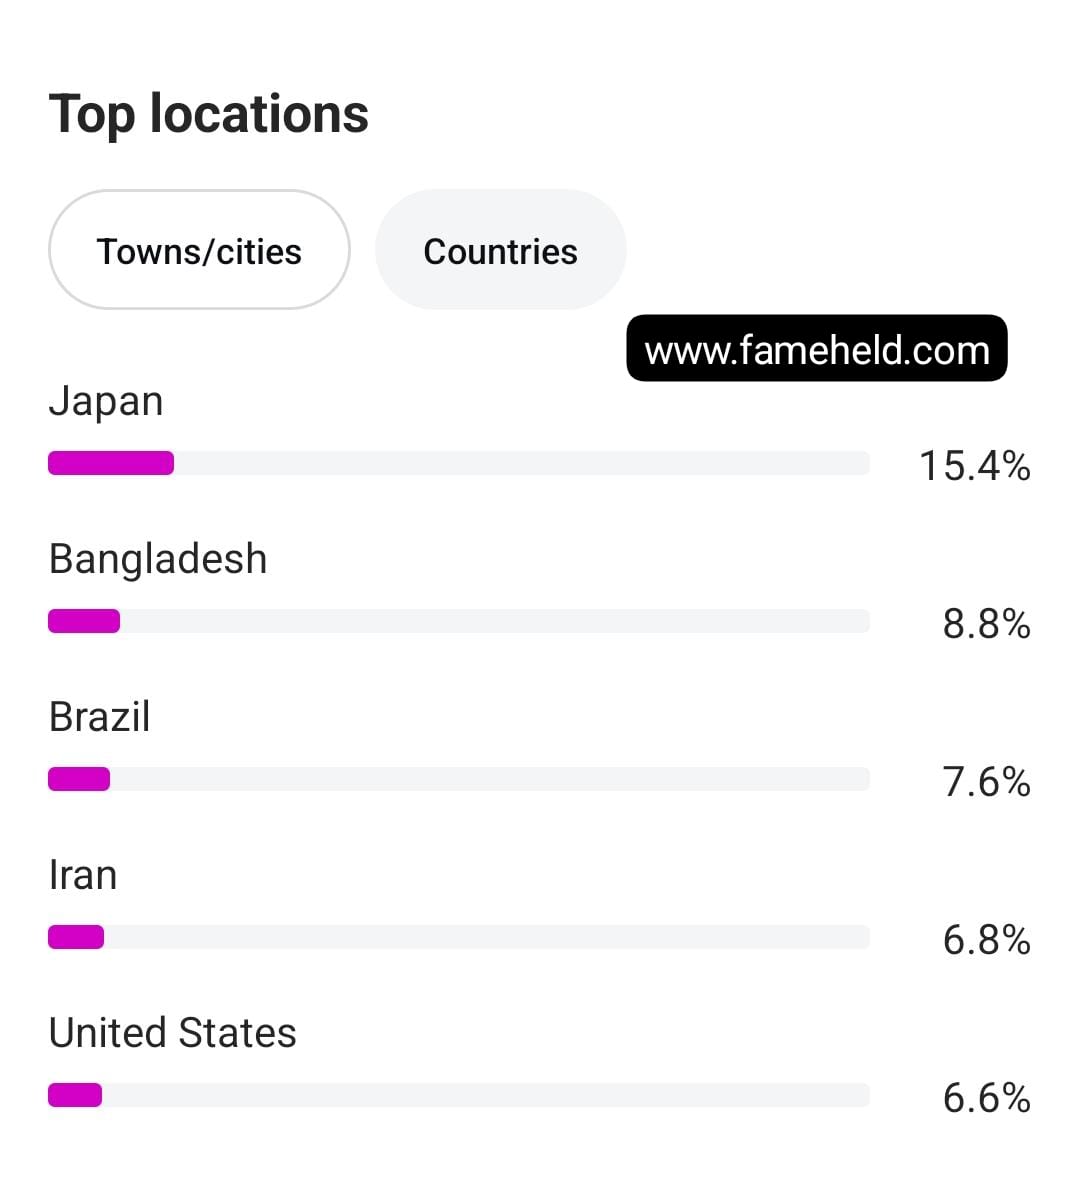Select the United States country label

pyautogui.click(x=173, y=1033)
